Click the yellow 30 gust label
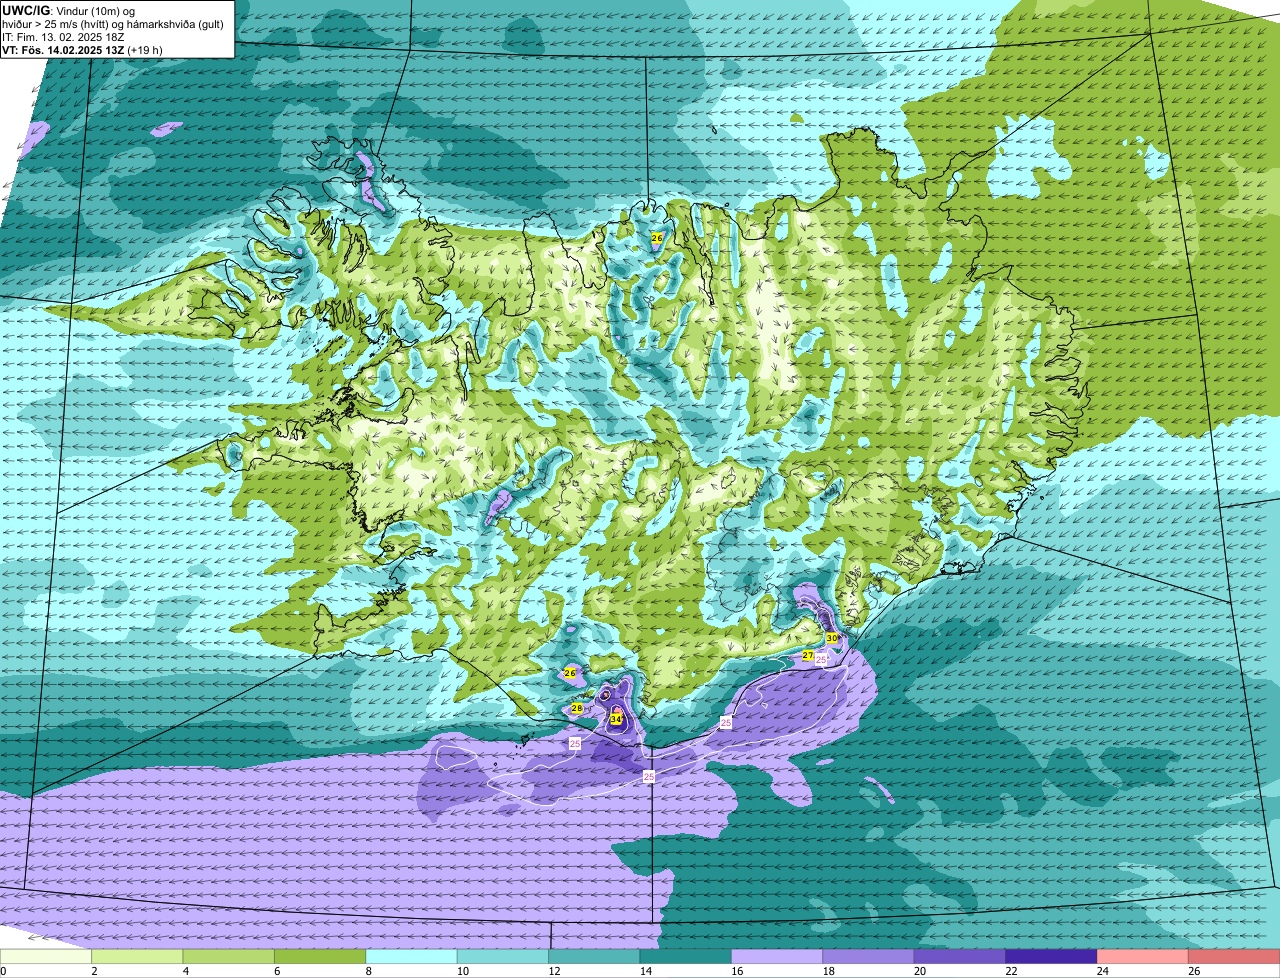Image resolution: width=1280 pixels, height=978 pixels. (x=832, y=638)
